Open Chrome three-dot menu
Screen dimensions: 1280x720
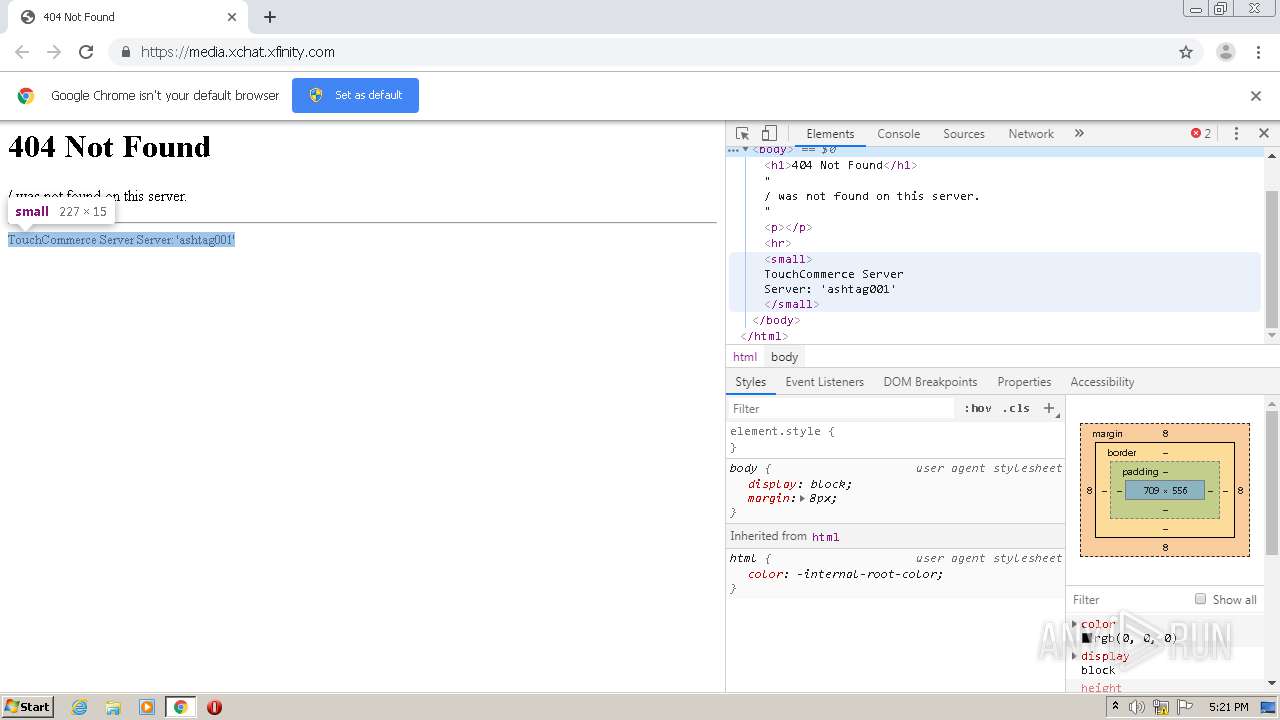tap(1258, 52)
